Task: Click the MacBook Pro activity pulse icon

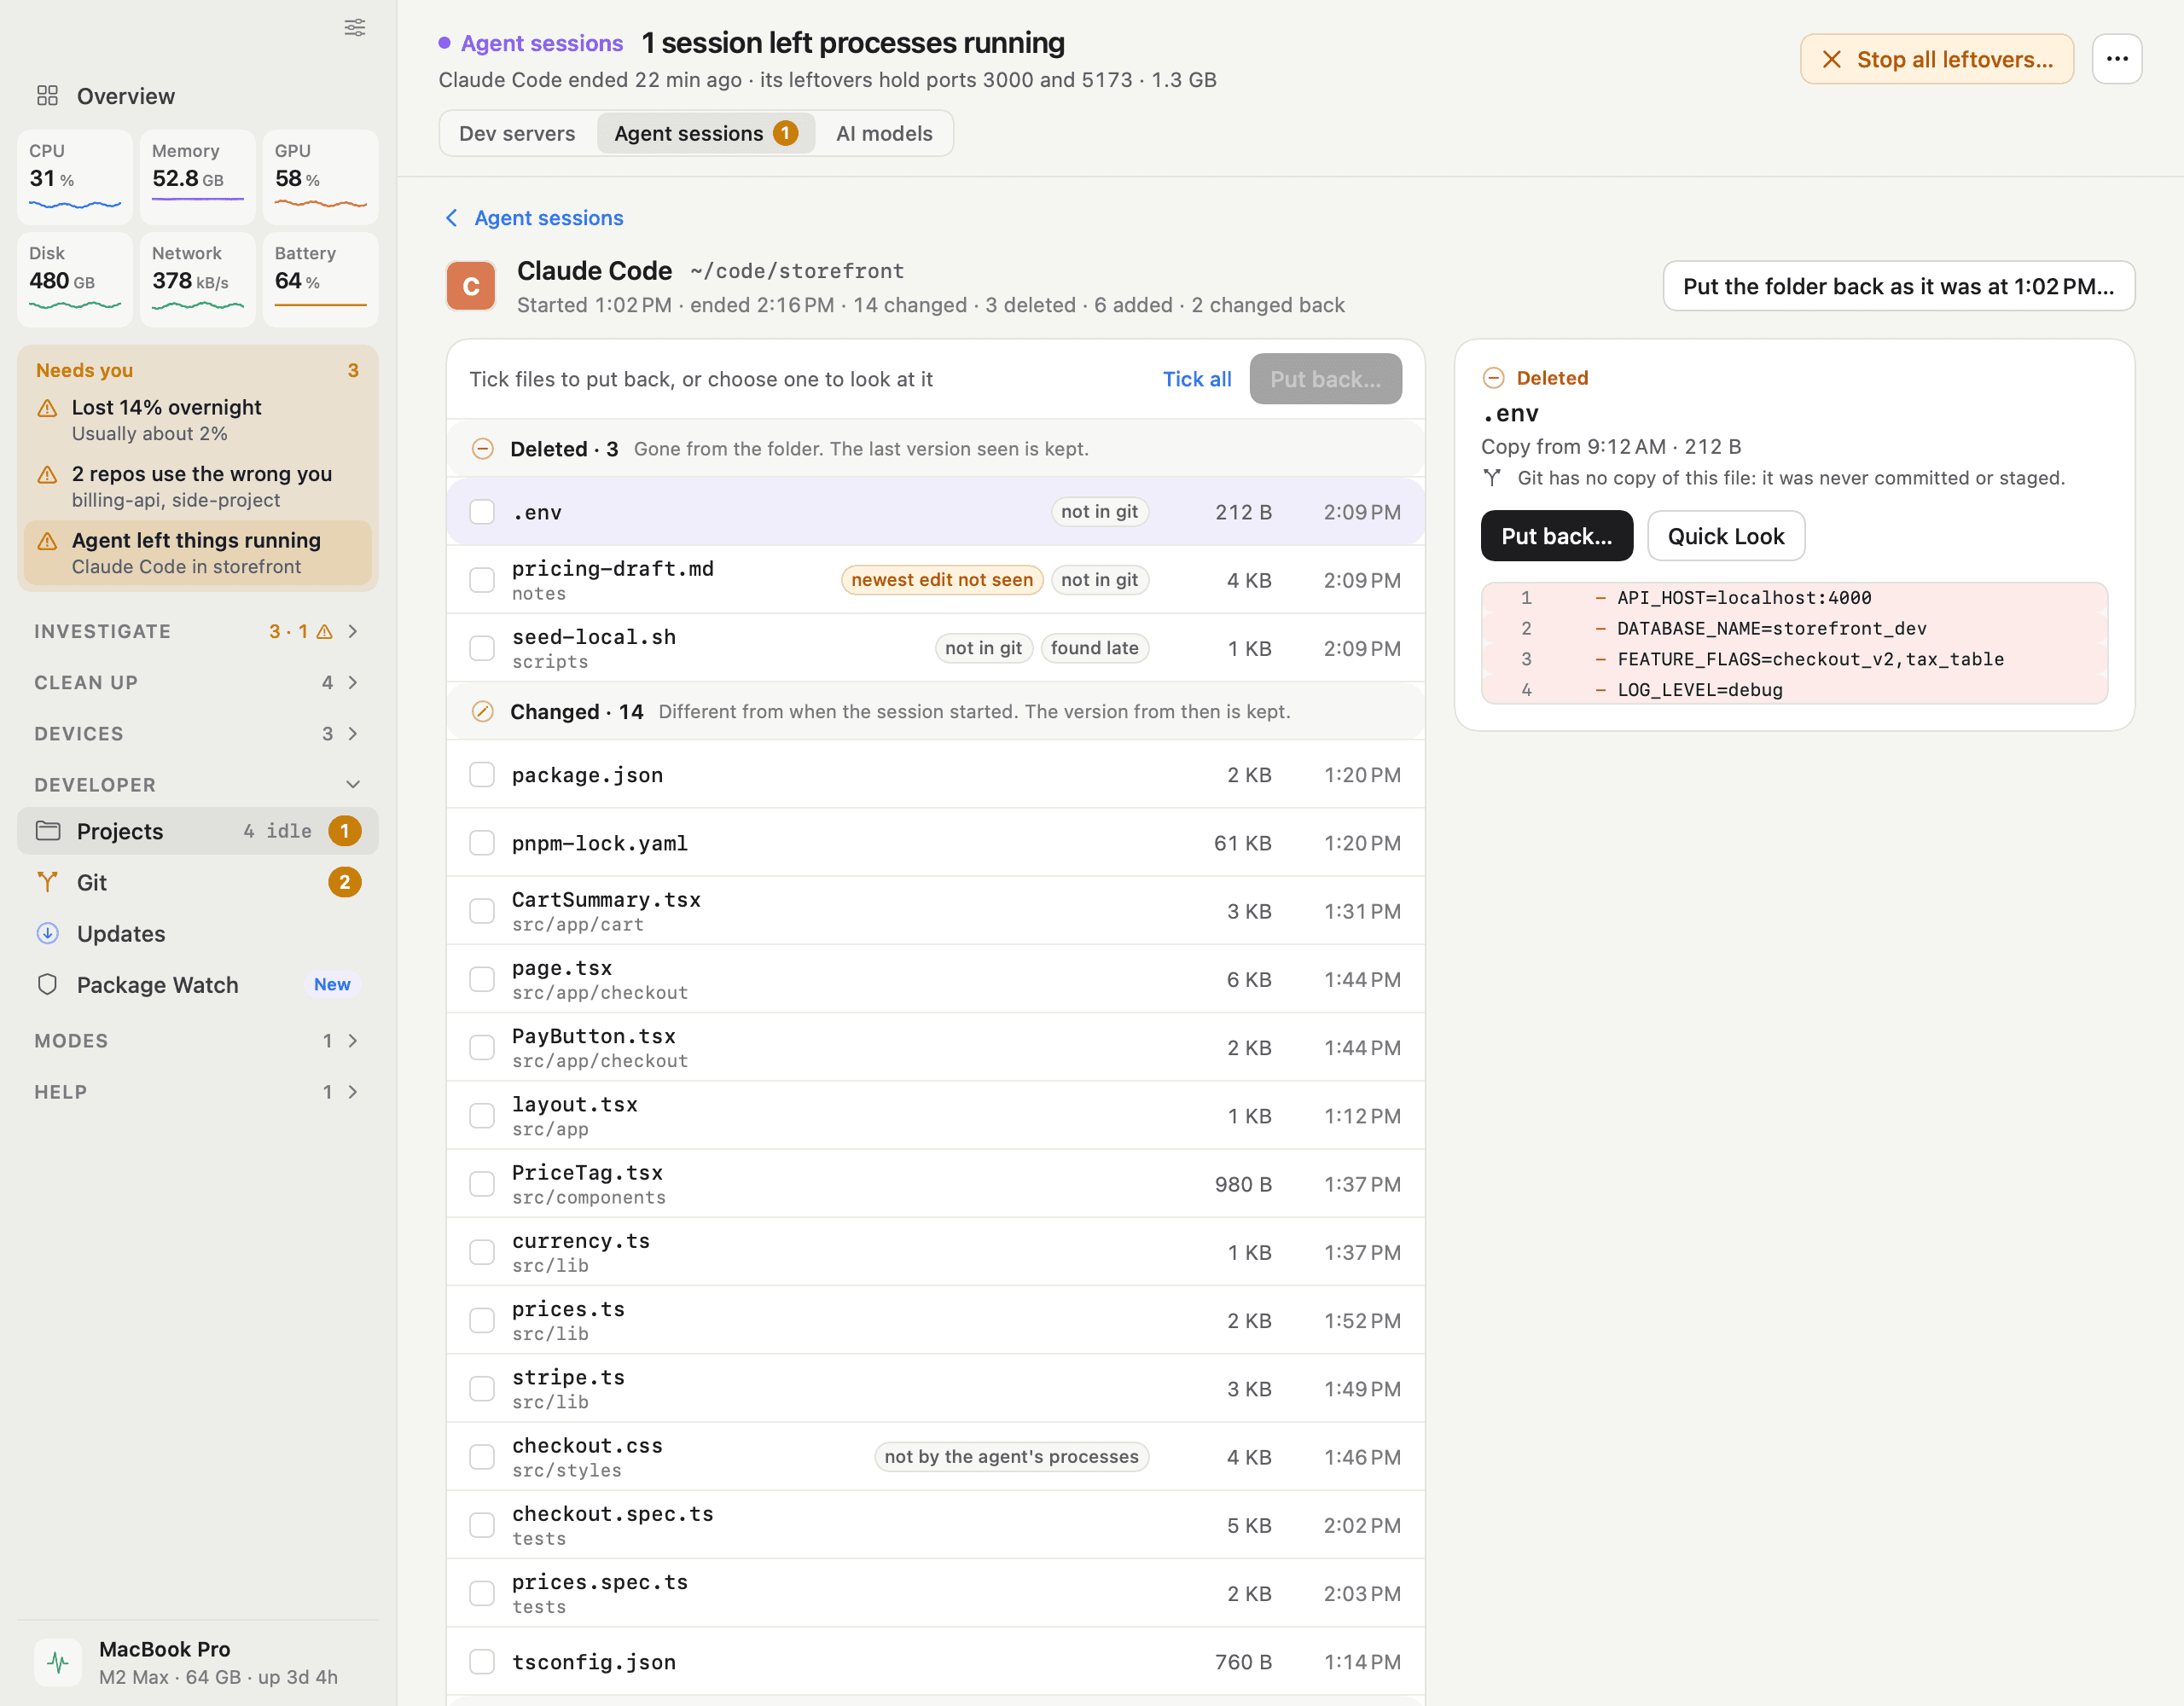Action: pos(58,1662)
